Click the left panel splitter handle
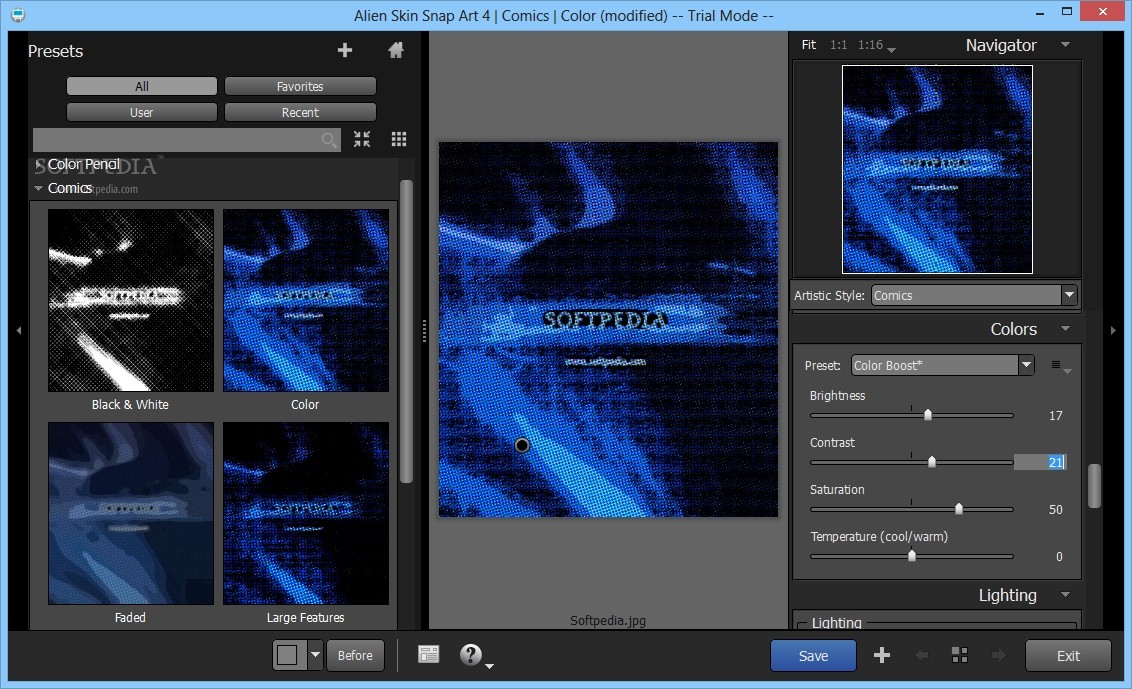The image size is (1132, 689). (x=424, y=331)
